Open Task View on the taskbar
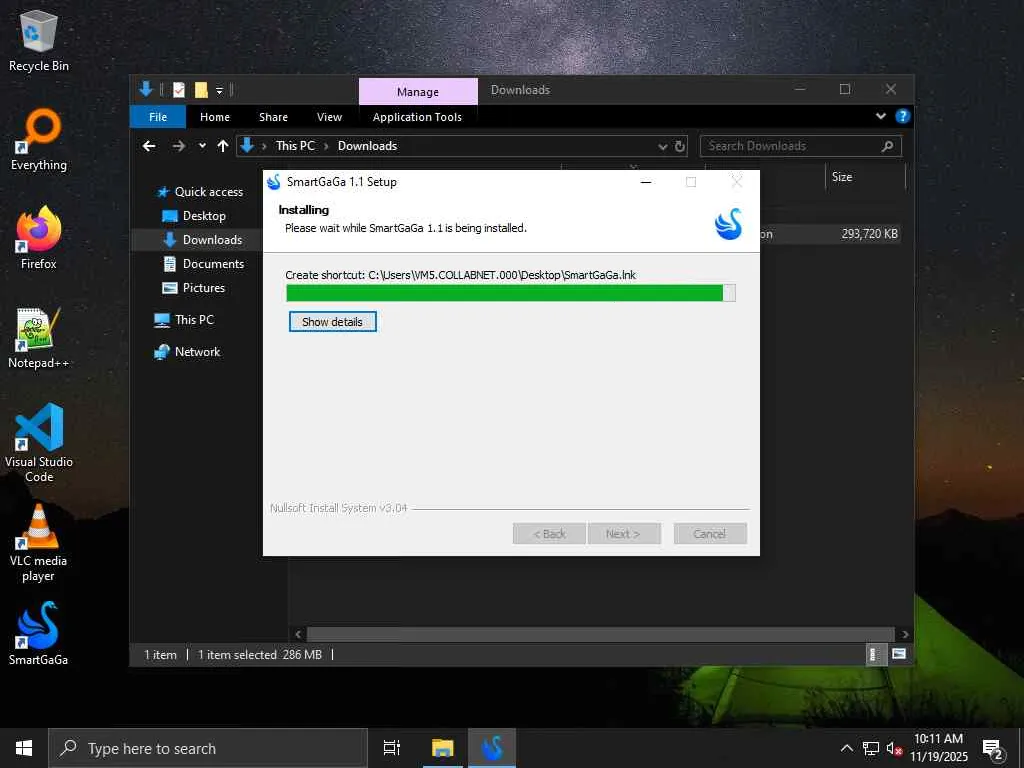The height and width of the screenshot is (768, 1024). pyautogui.click(x=392, y=748)
